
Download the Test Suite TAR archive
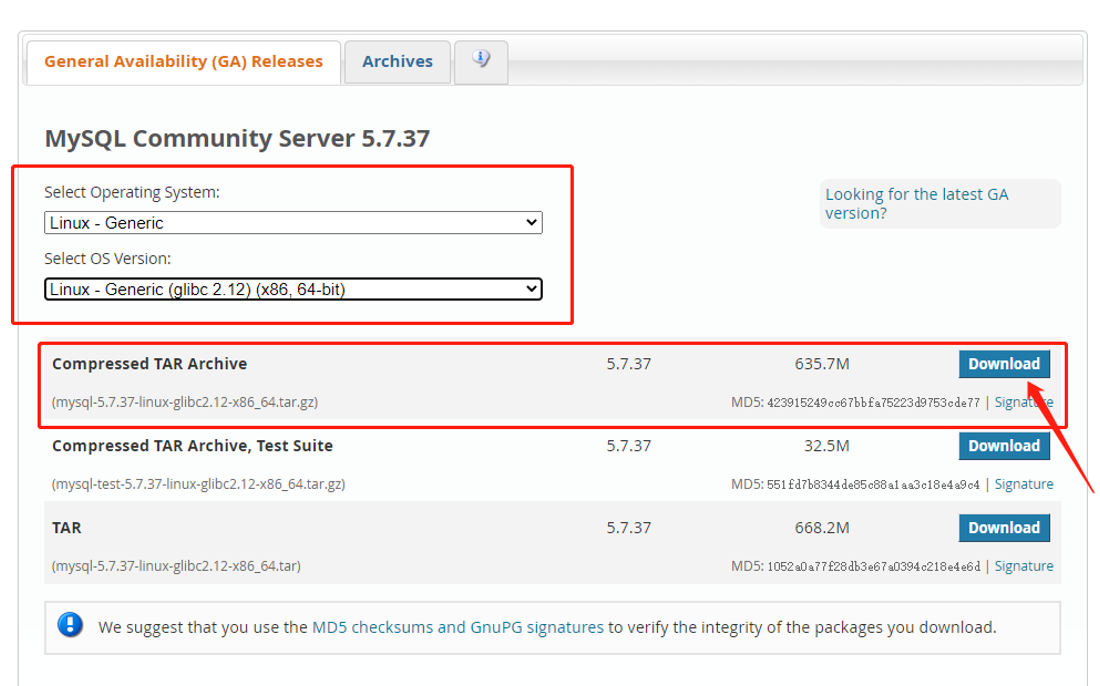point(1004,446)
